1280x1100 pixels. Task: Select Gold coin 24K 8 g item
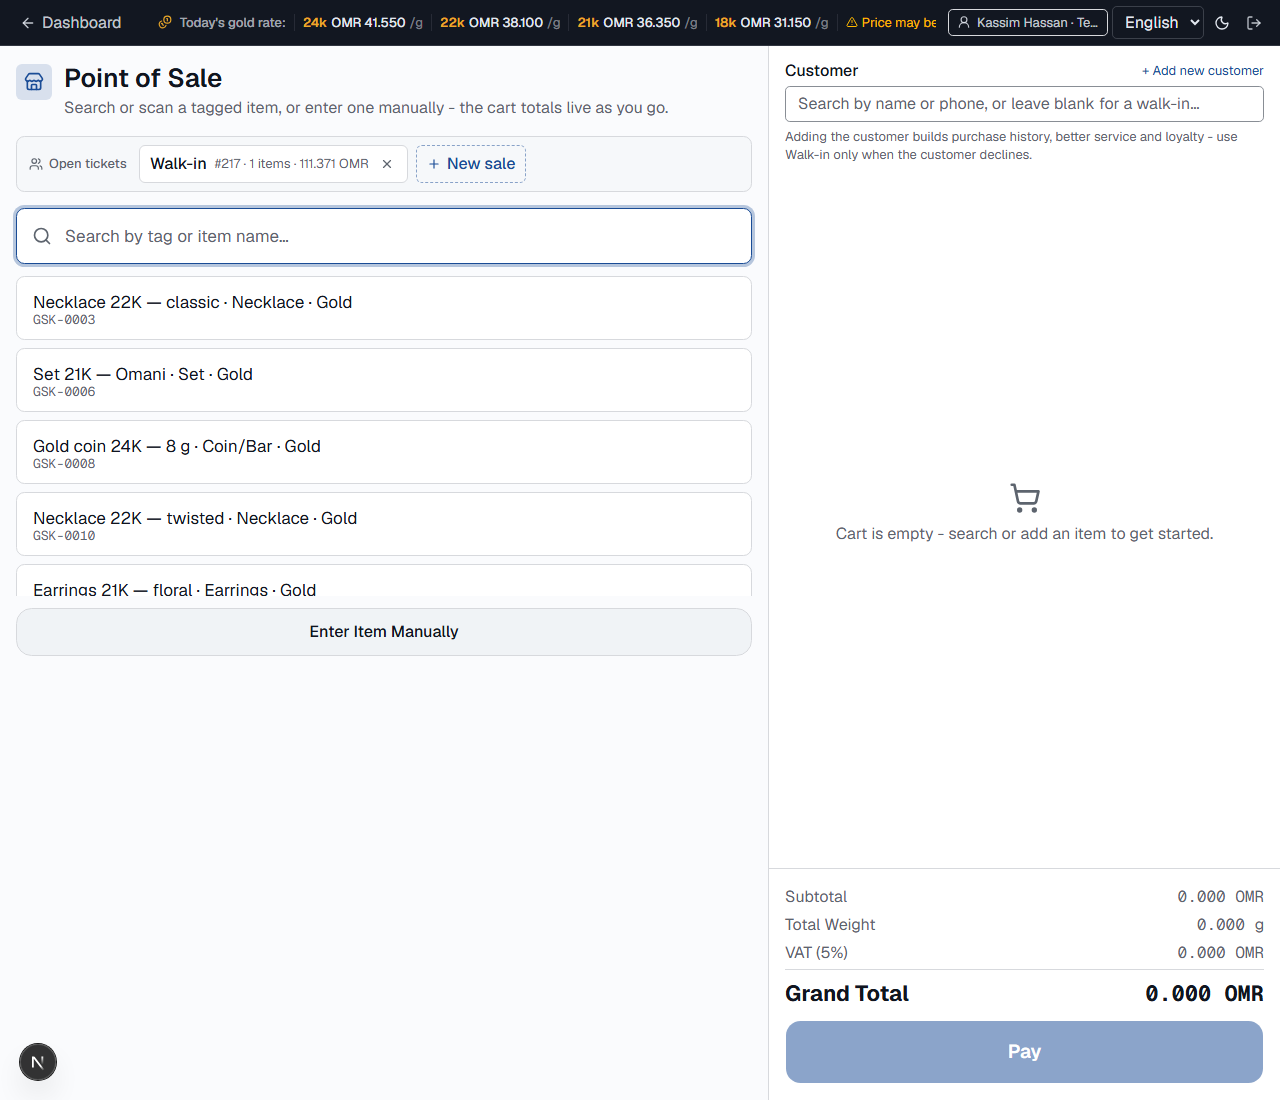pos(384,452)
